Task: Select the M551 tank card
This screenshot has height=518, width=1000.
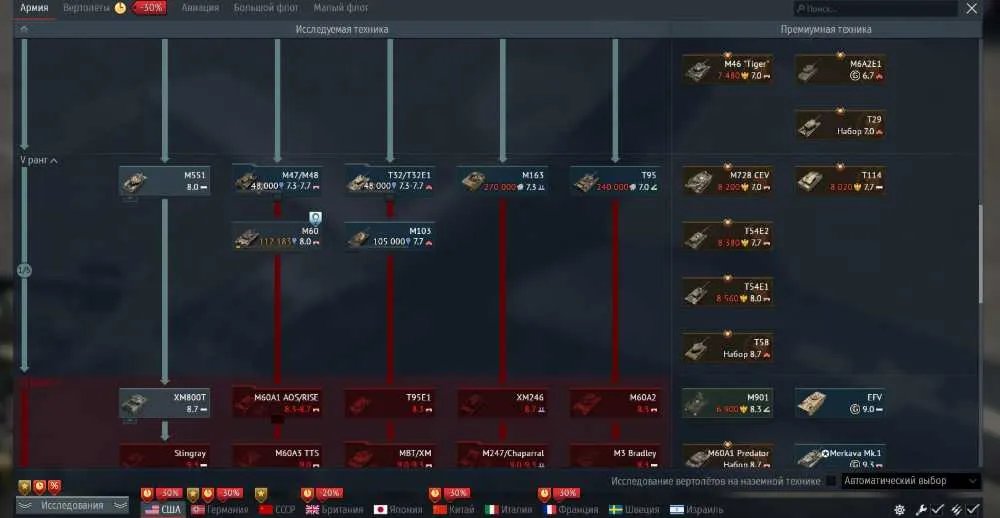Action: coord(165,181)
